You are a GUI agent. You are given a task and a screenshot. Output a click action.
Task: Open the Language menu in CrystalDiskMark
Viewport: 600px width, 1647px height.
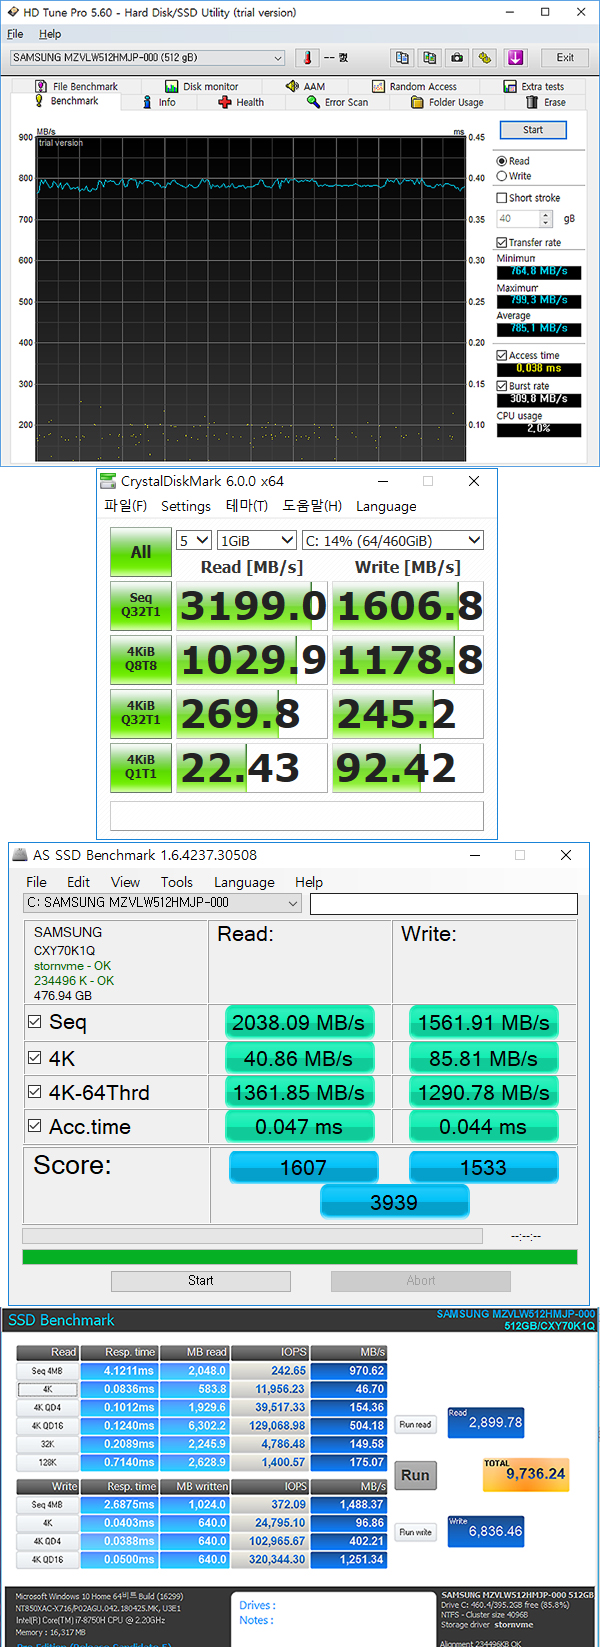pos(386,506)
